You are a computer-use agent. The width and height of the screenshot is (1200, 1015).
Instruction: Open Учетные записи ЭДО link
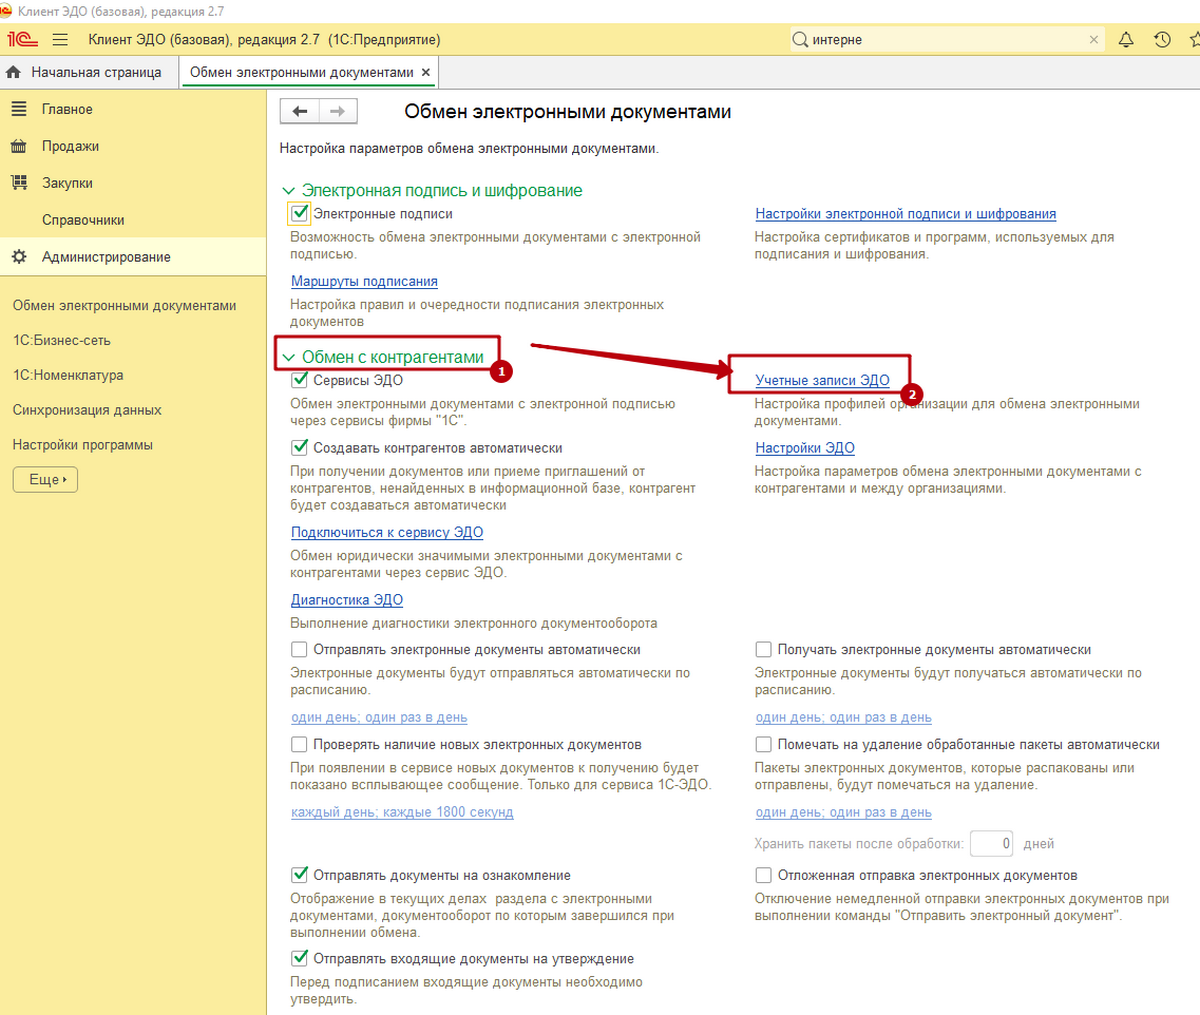pos(822,380)
